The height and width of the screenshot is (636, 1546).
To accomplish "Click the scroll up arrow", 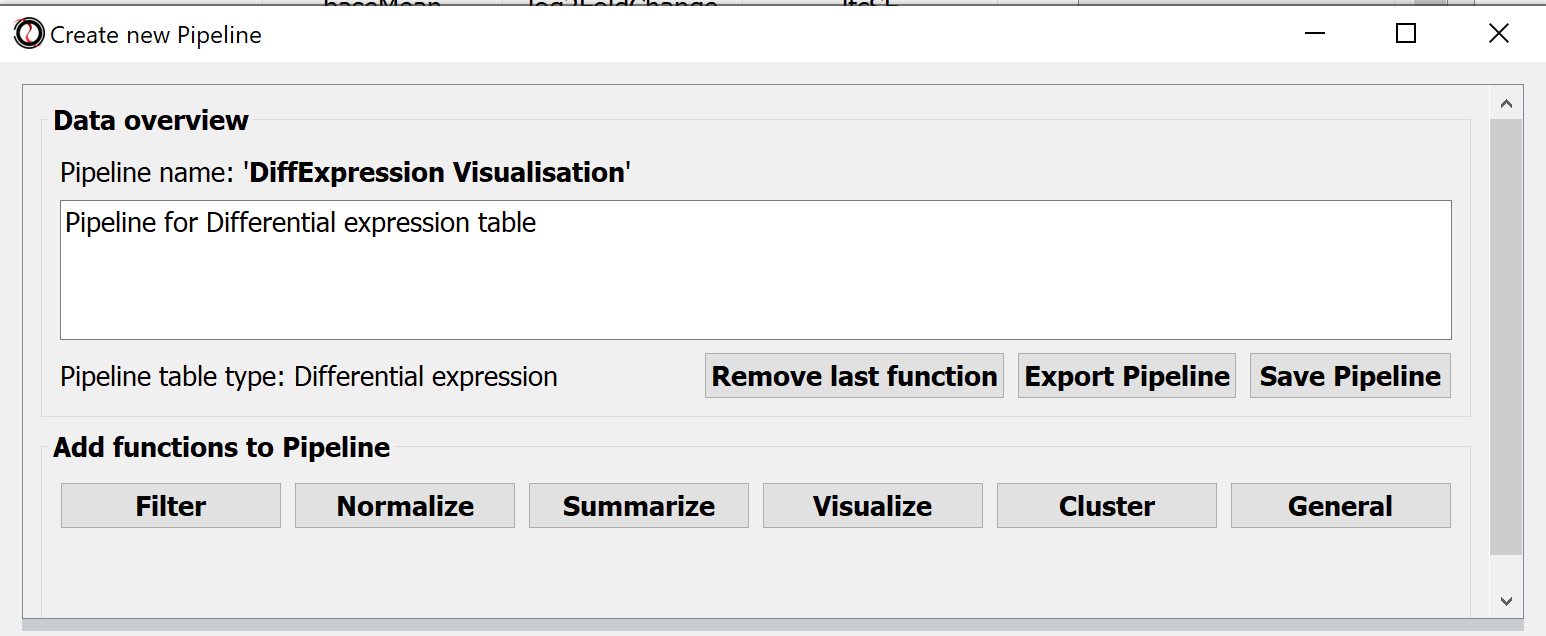I will [x=1506, y=104].
